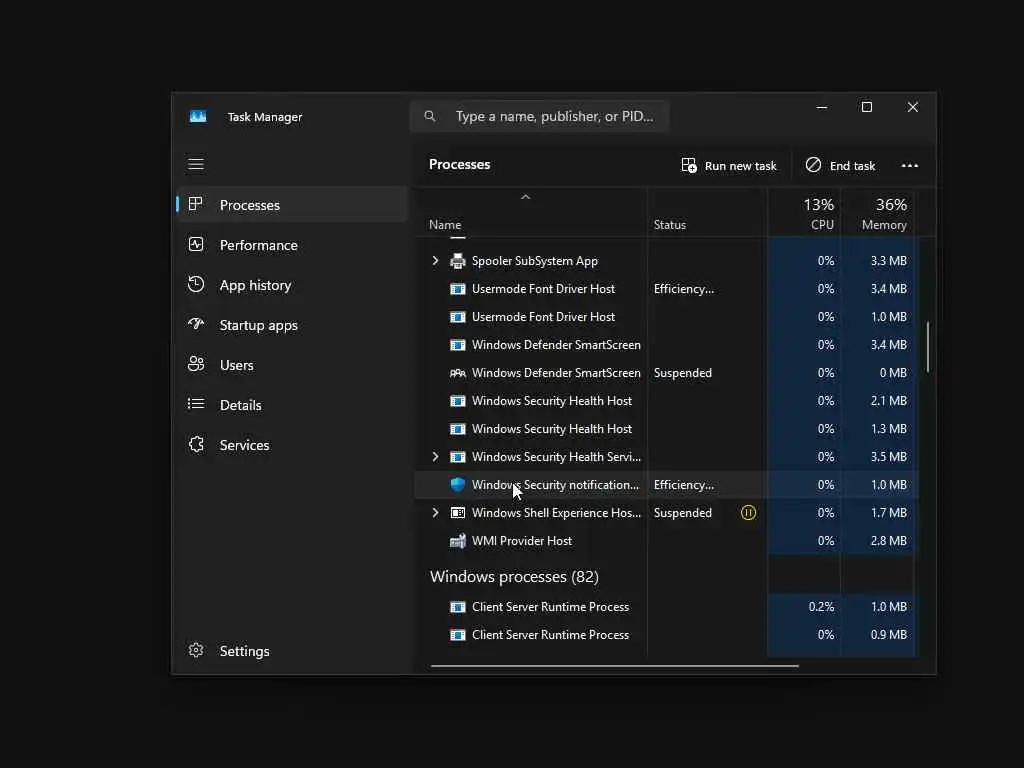Click the Services puzzle icon

tap(196, 444)
